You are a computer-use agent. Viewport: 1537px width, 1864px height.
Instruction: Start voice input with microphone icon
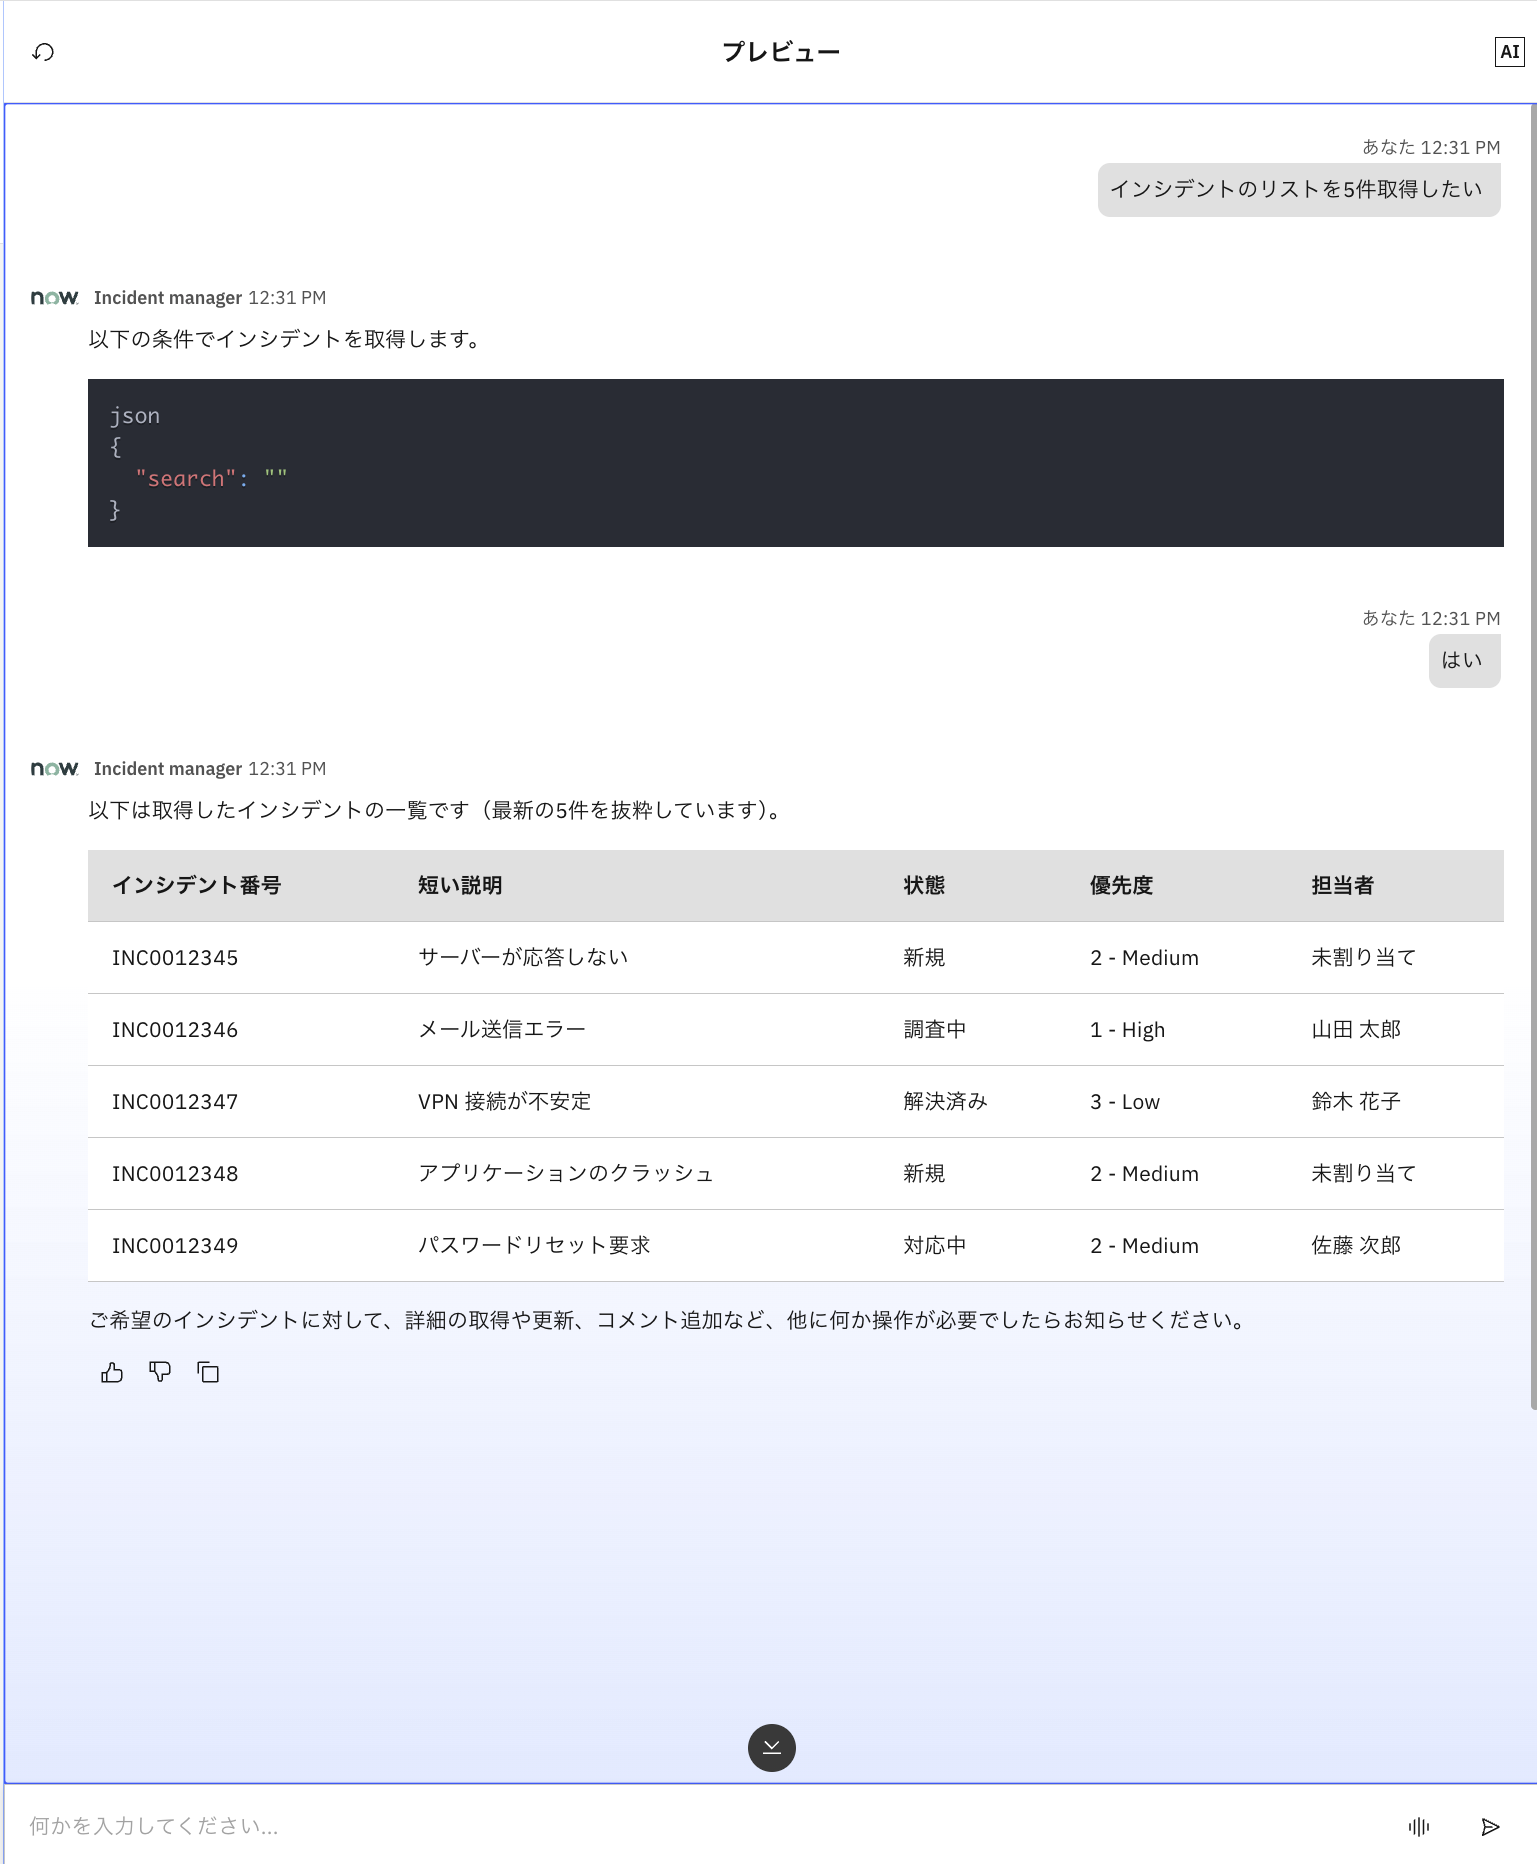pos(1418,1826)
